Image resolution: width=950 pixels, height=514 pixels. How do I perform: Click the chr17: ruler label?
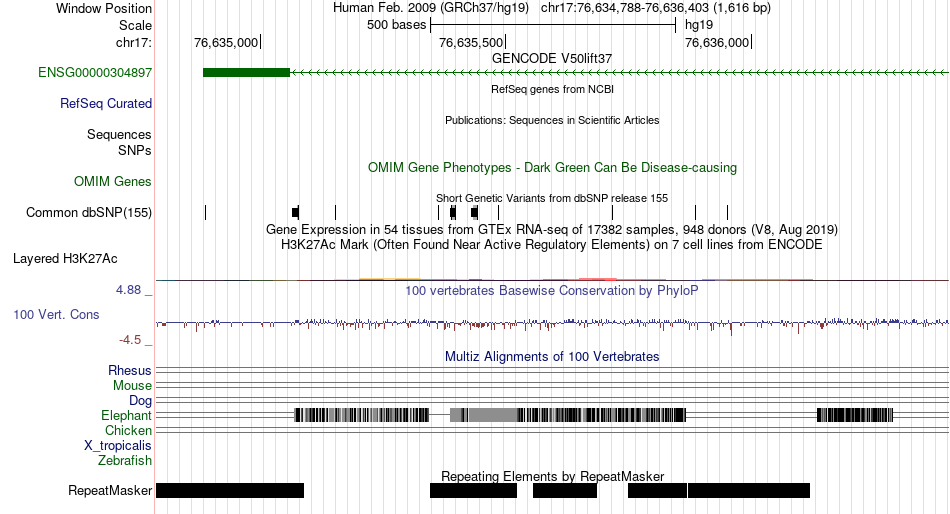[134, 42]
